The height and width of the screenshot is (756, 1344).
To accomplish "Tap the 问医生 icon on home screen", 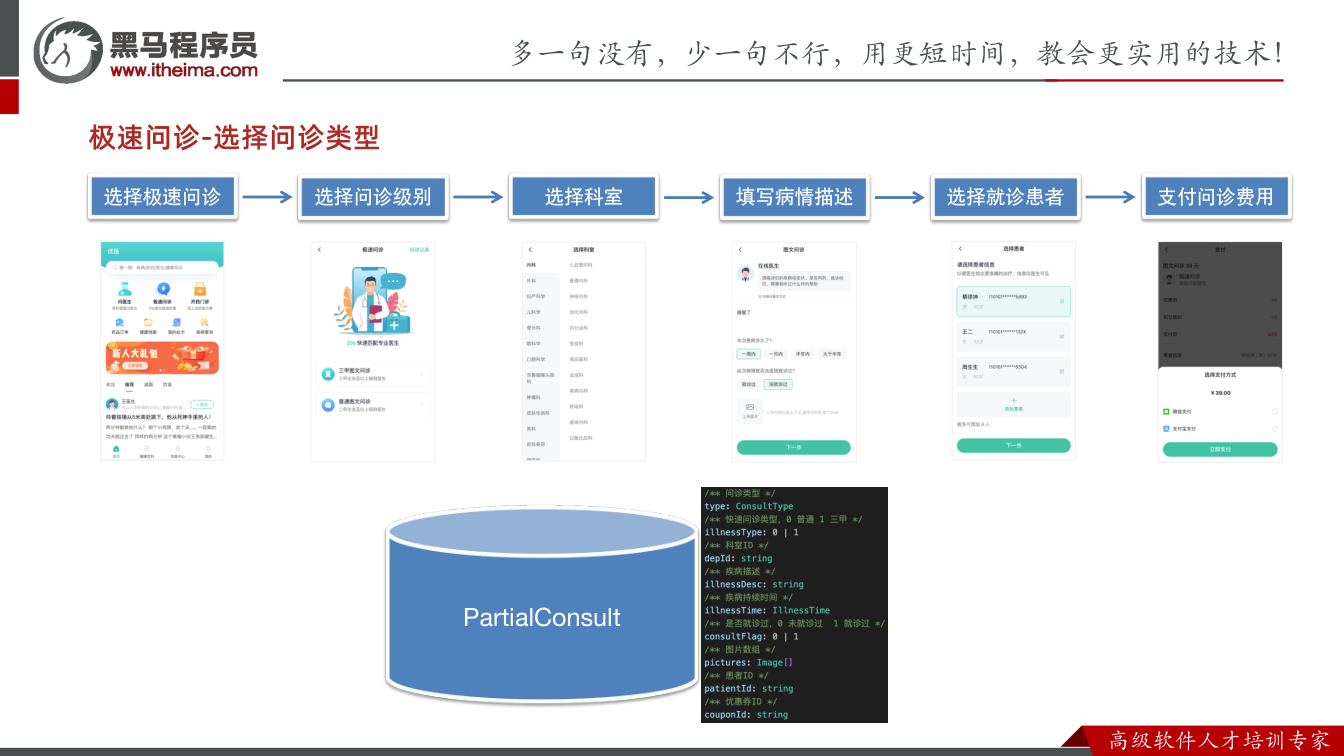I will coord(125,289).
